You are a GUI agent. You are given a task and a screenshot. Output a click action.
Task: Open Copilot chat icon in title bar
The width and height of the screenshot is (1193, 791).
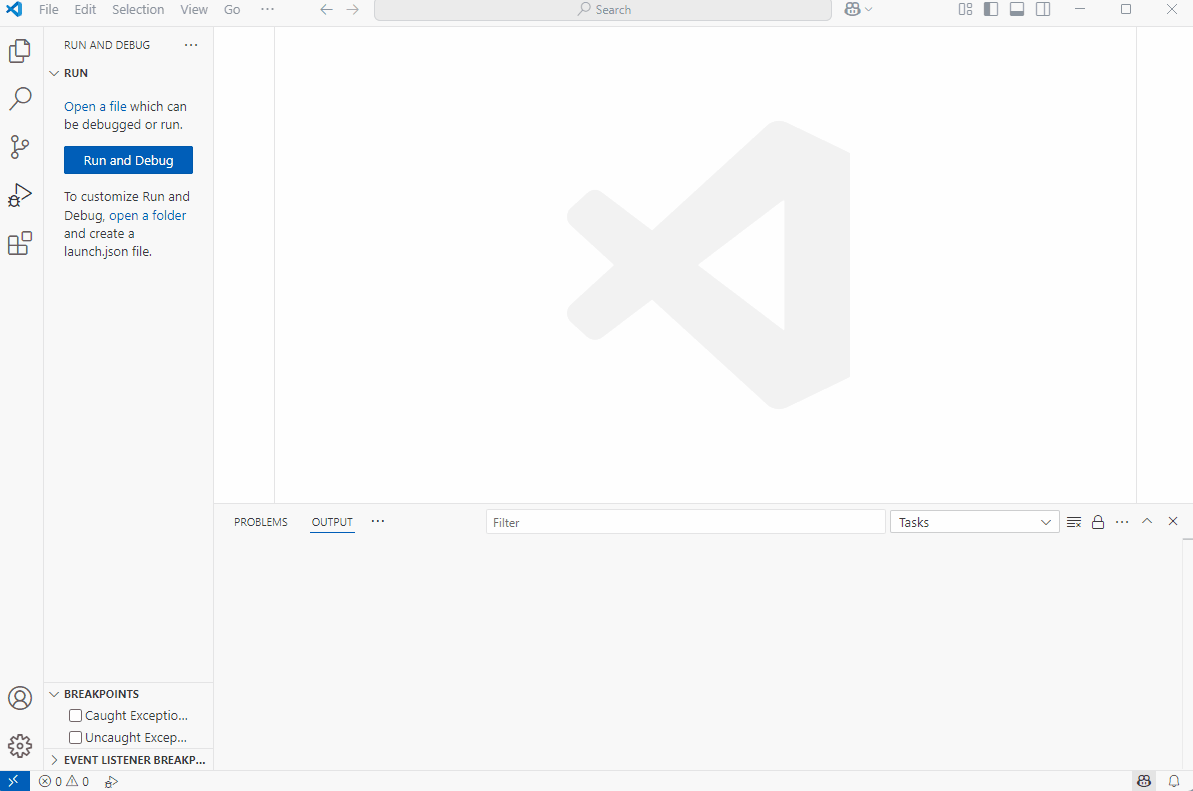pyautogui.click(x=852, y=9)
